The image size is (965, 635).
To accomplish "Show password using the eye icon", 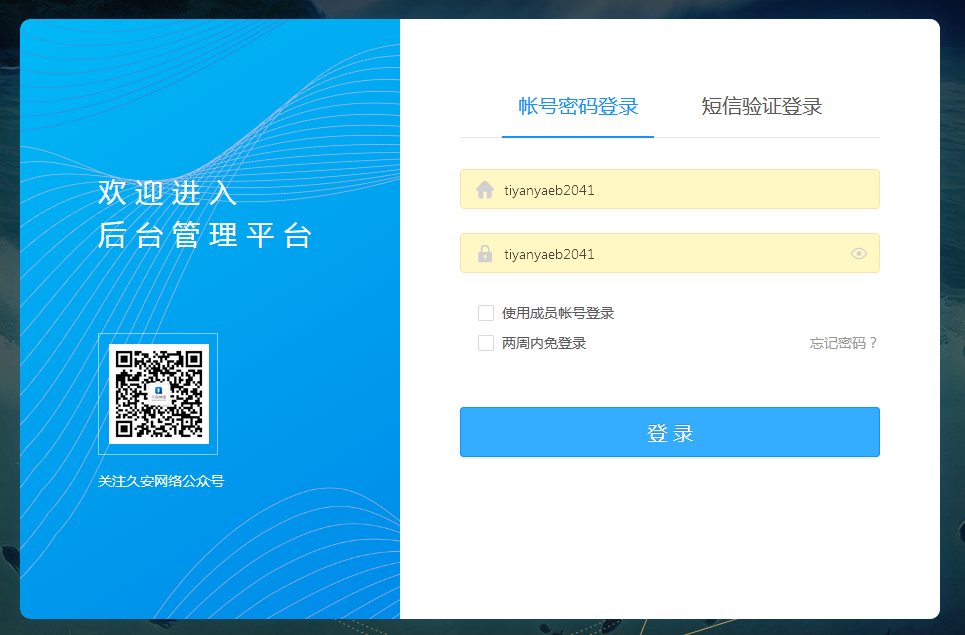I will (858, 254).
